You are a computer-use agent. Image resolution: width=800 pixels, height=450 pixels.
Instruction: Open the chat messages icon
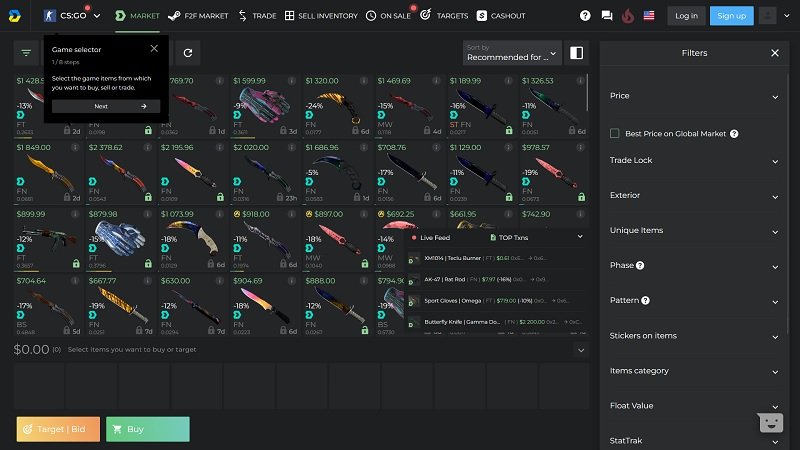point(607,16)
